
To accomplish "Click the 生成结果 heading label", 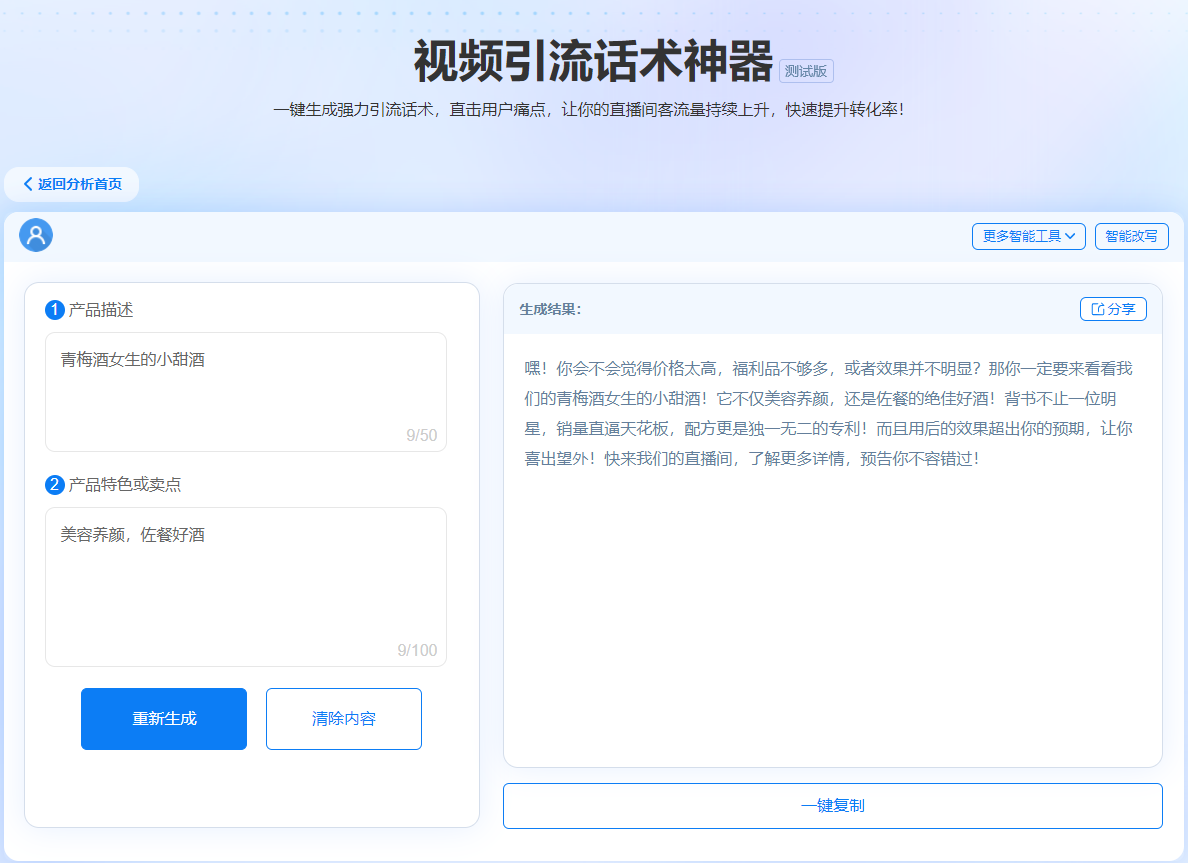I will click(x=550, y=309).
